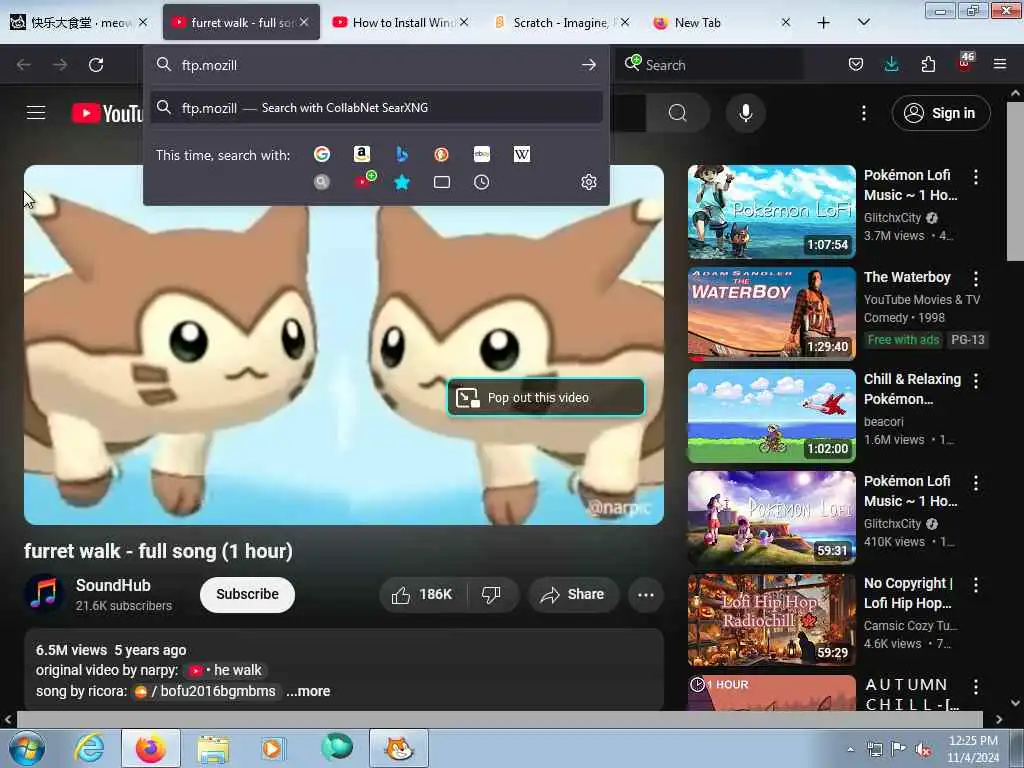This screenshot has height=768, width=1024.
Task: Close the furret walk tab
Action: tap(304, 22)
